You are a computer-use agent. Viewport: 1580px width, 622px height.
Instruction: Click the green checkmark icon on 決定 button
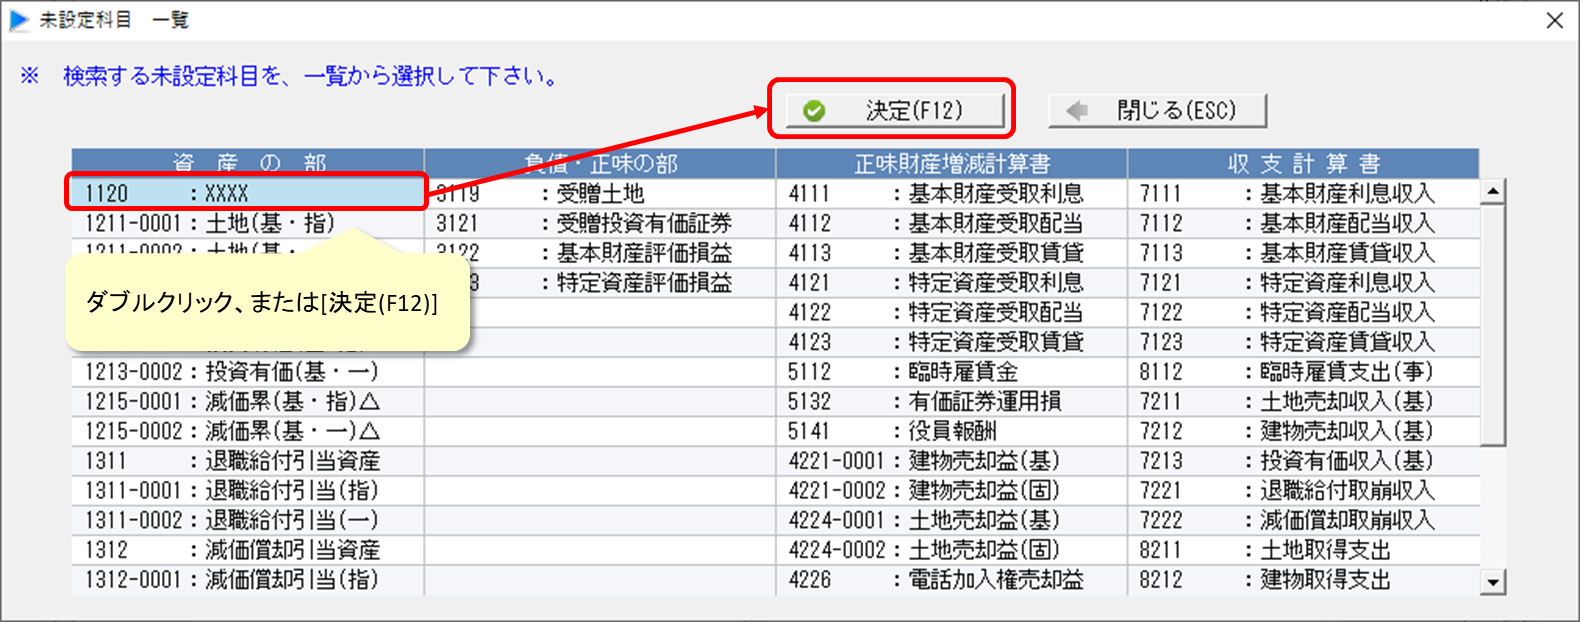(814, 111)
